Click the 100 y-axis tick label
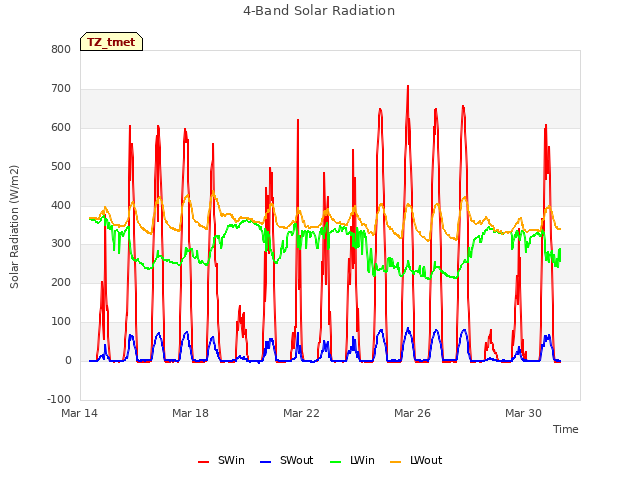The width and height of the screenshot is (640, 480). pos(61,322)
